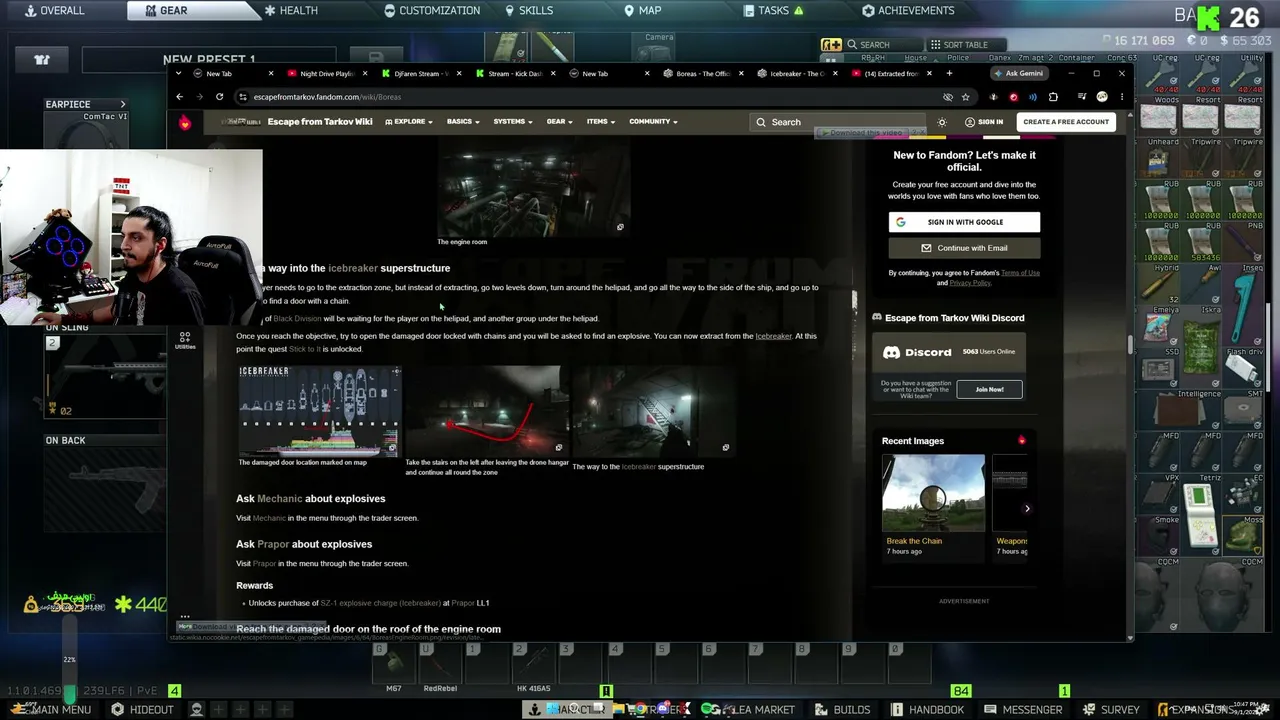Open the browser three-dot menu
This screenshot has height=720, width=1280.
coord(1121,97)
